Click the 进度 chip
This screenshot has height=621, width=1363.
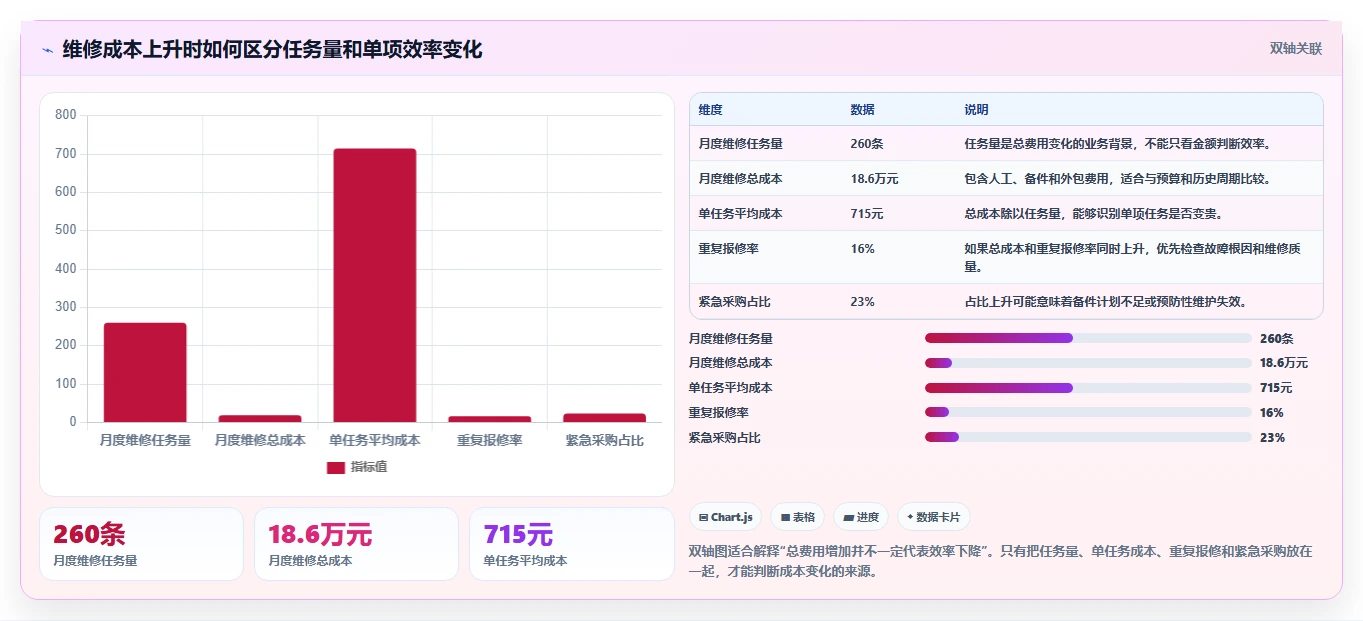click(x=861, y=517)
